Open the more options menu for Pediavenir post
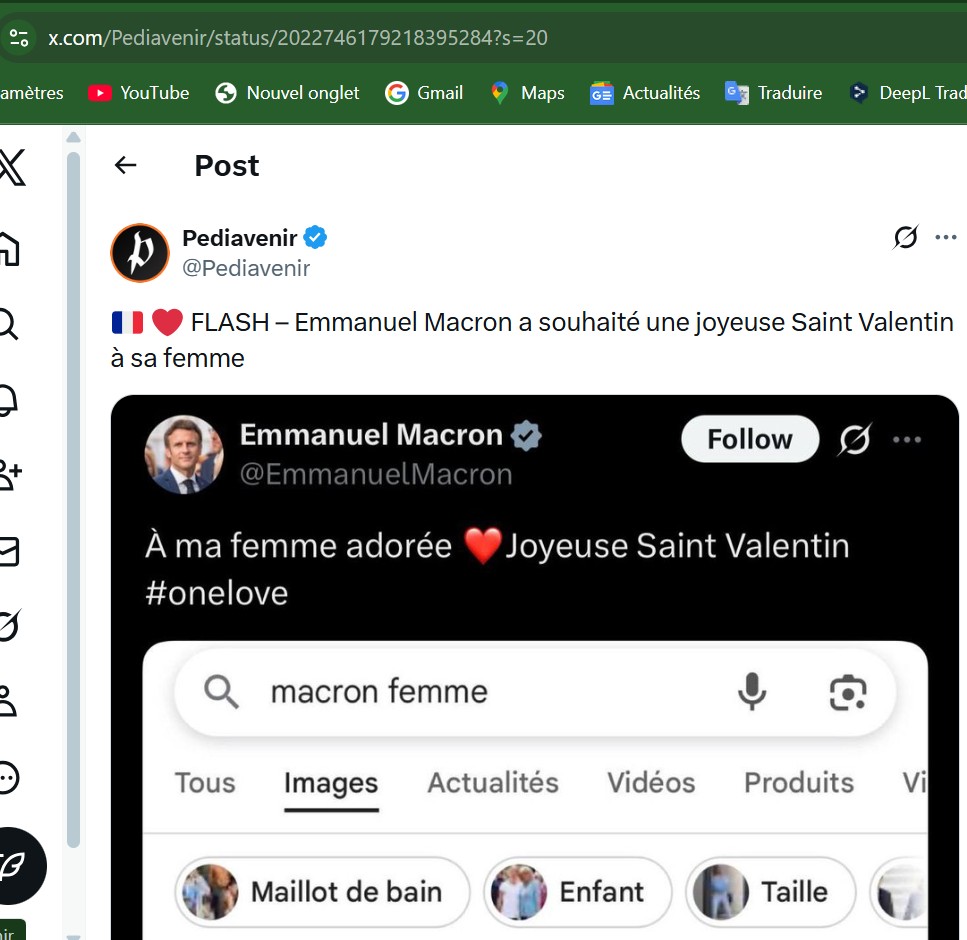Image resolution: width=967 pixels, height=940 pixels. tap(945, 238)
